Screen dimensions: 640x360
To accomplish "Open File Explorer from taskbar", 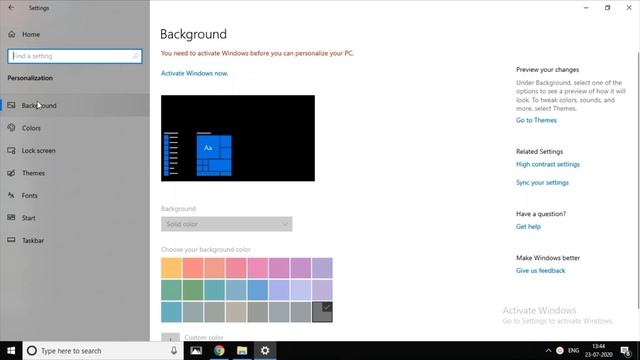I will point(242,351).
